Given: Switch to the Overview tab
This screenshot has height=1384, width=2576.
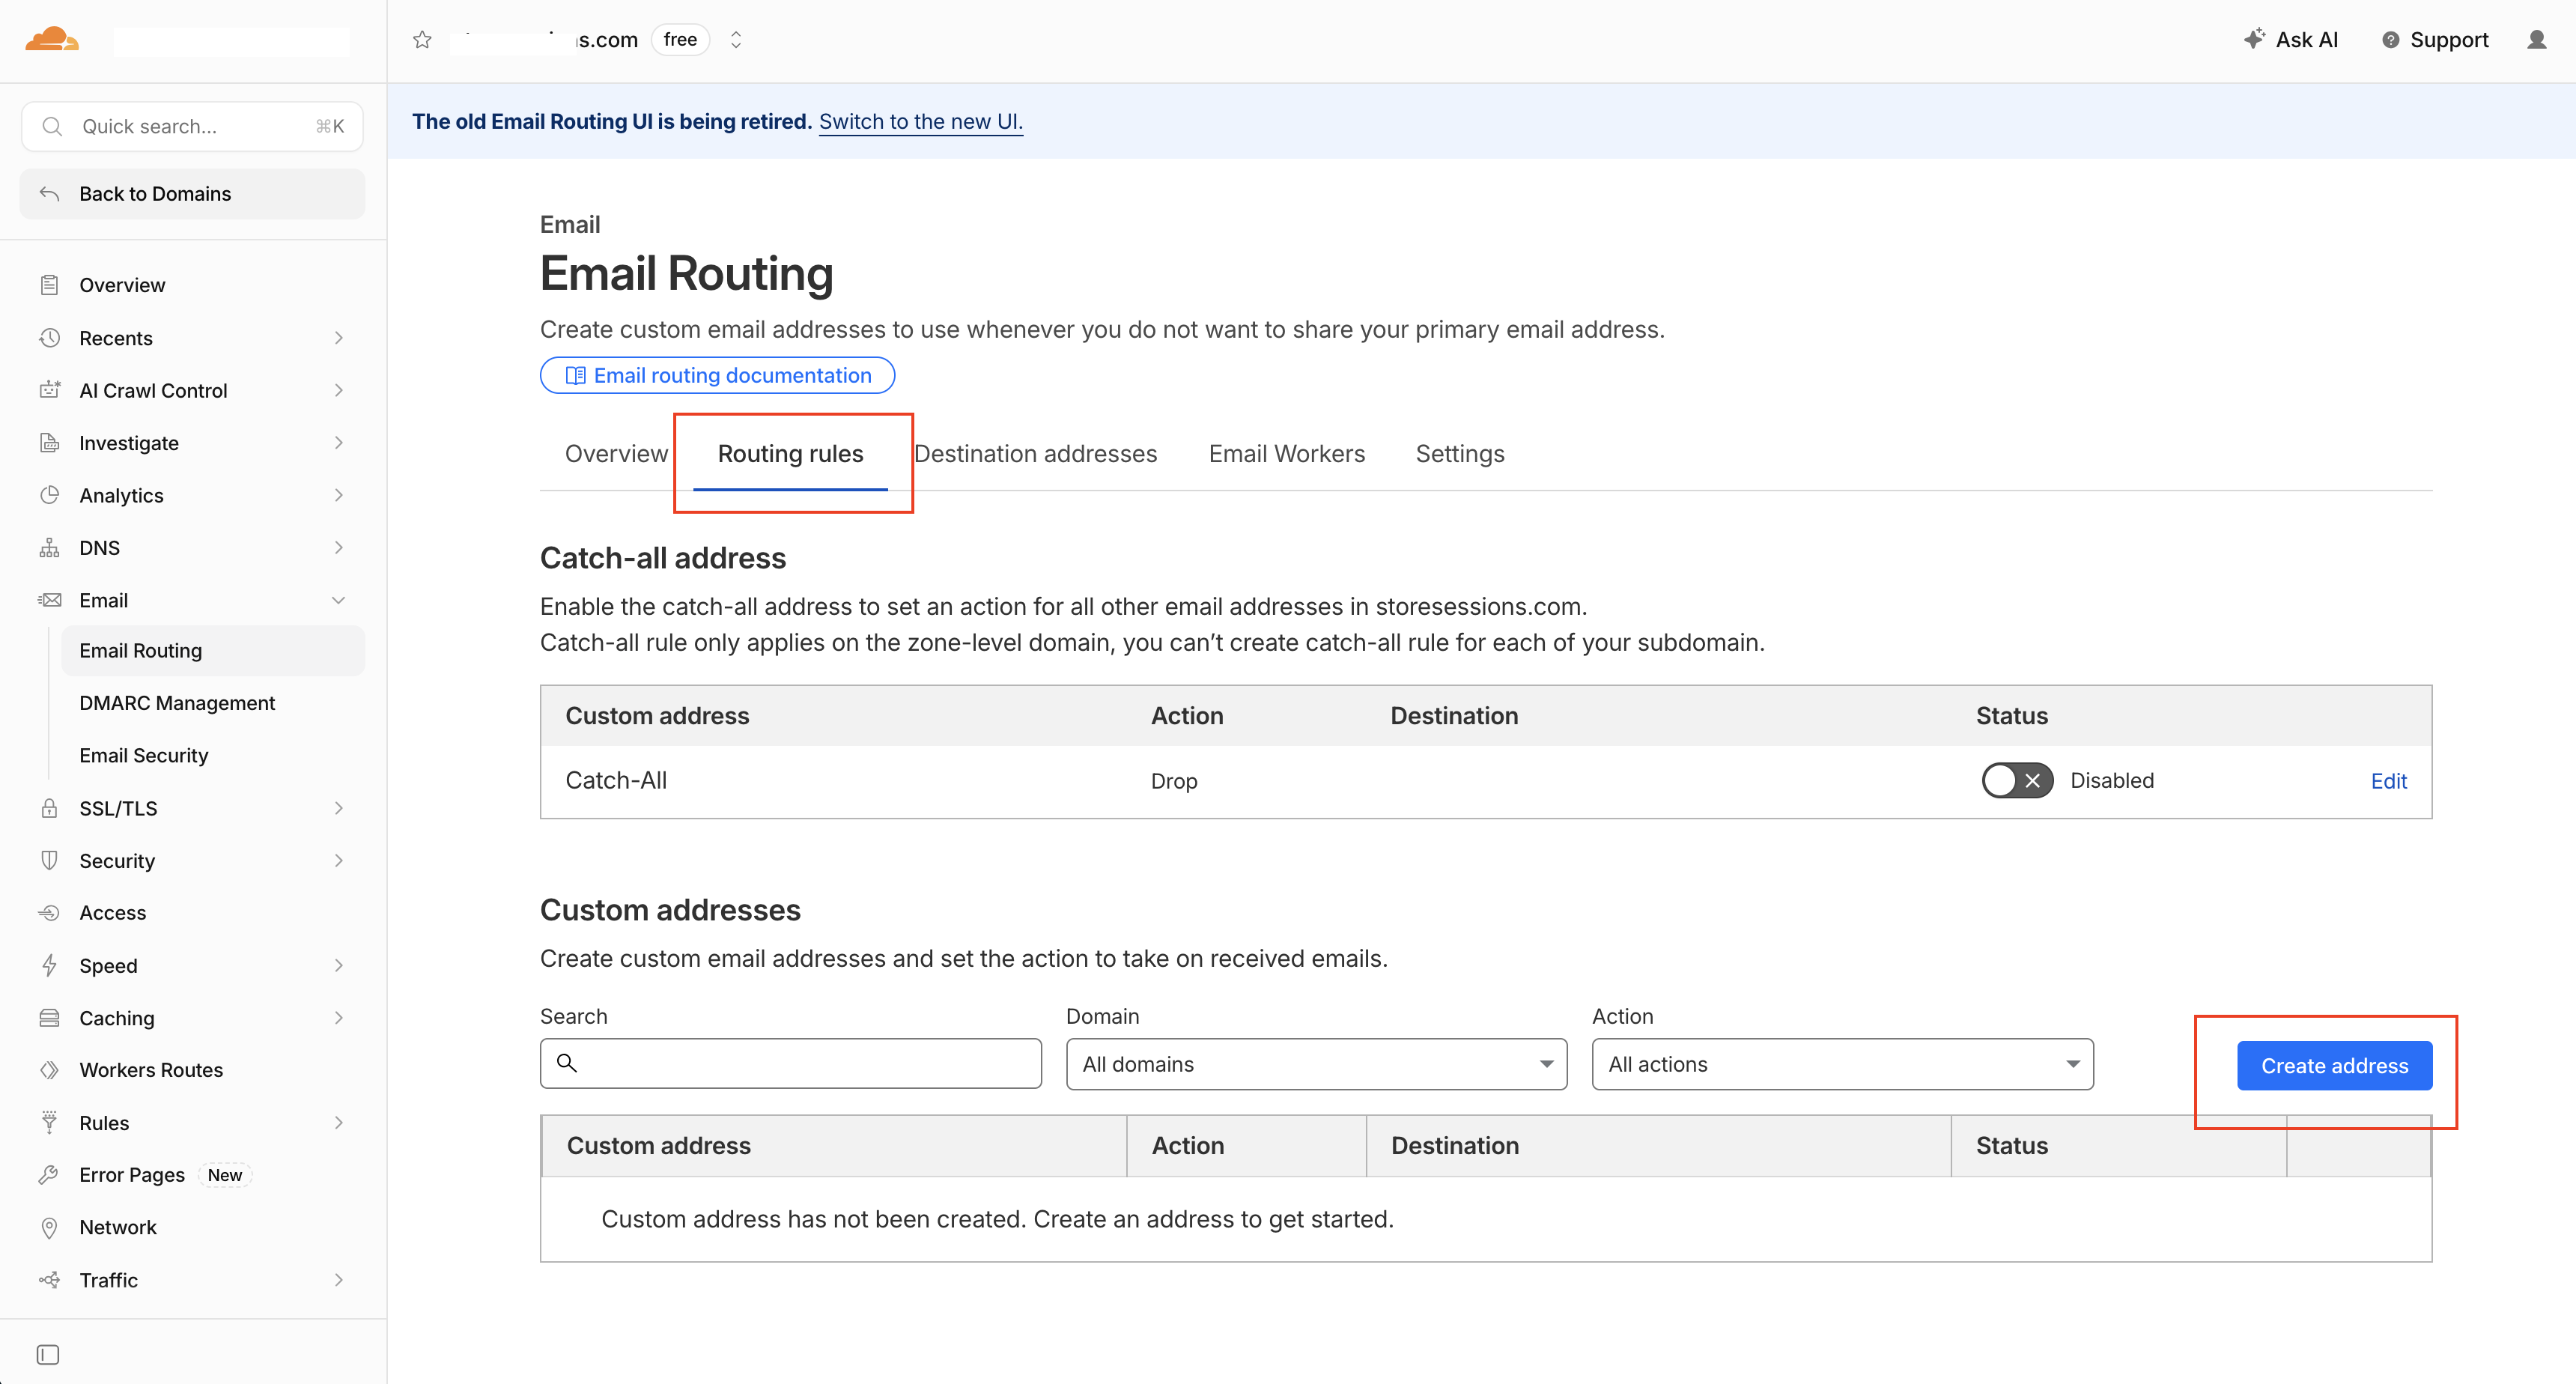Looking at the screenshot, I should click(616, 454).
